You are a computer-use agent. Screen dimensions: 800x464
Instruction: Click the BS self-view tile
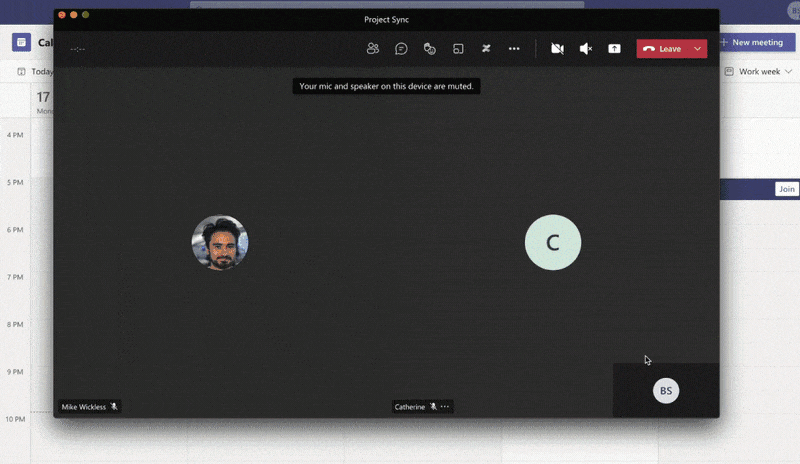click(665, 391)
